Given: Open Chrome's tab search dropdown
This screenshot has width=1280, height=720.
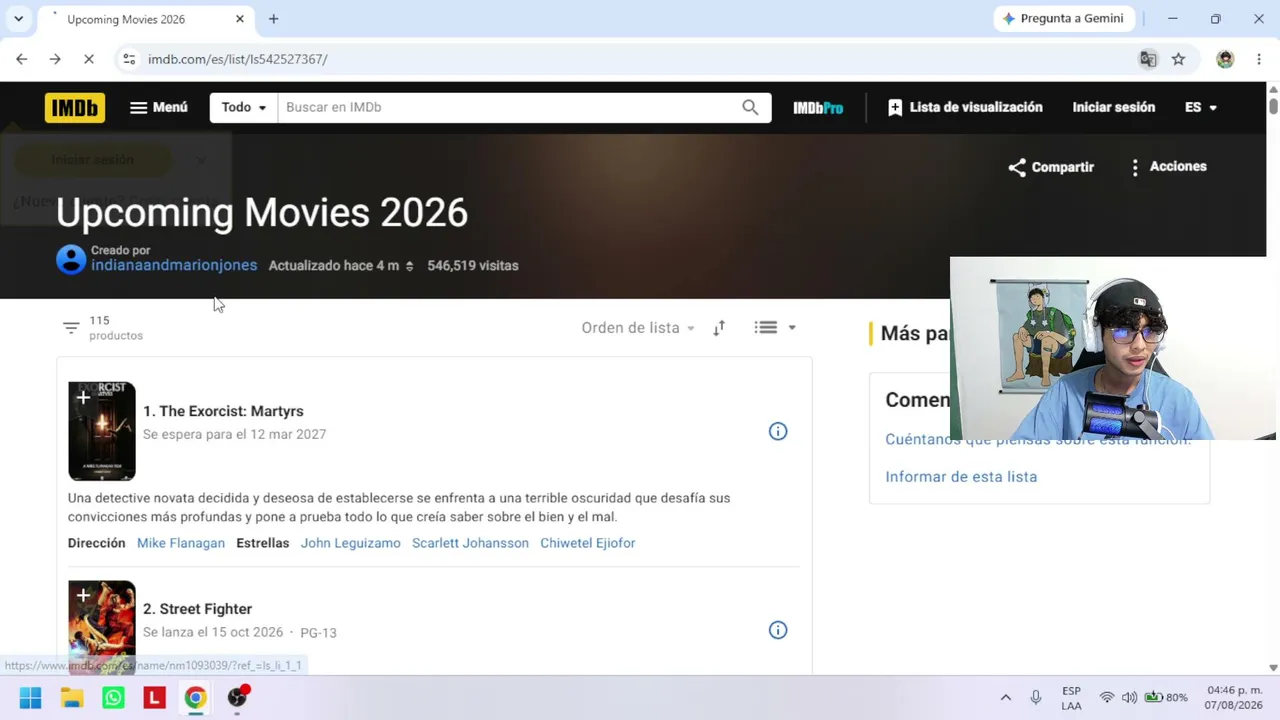Looking at the screenshot, I should [18, 19].
